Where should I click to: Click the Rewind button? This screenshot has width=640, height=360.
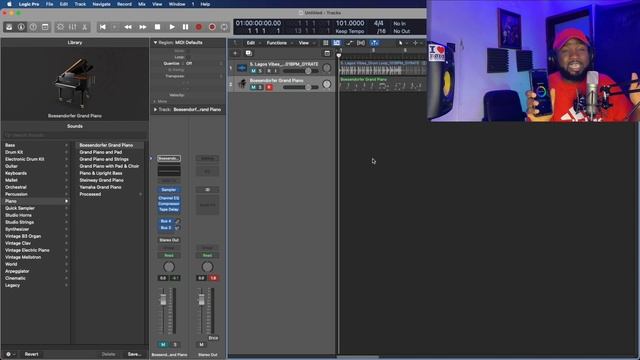tap(128, 27)
